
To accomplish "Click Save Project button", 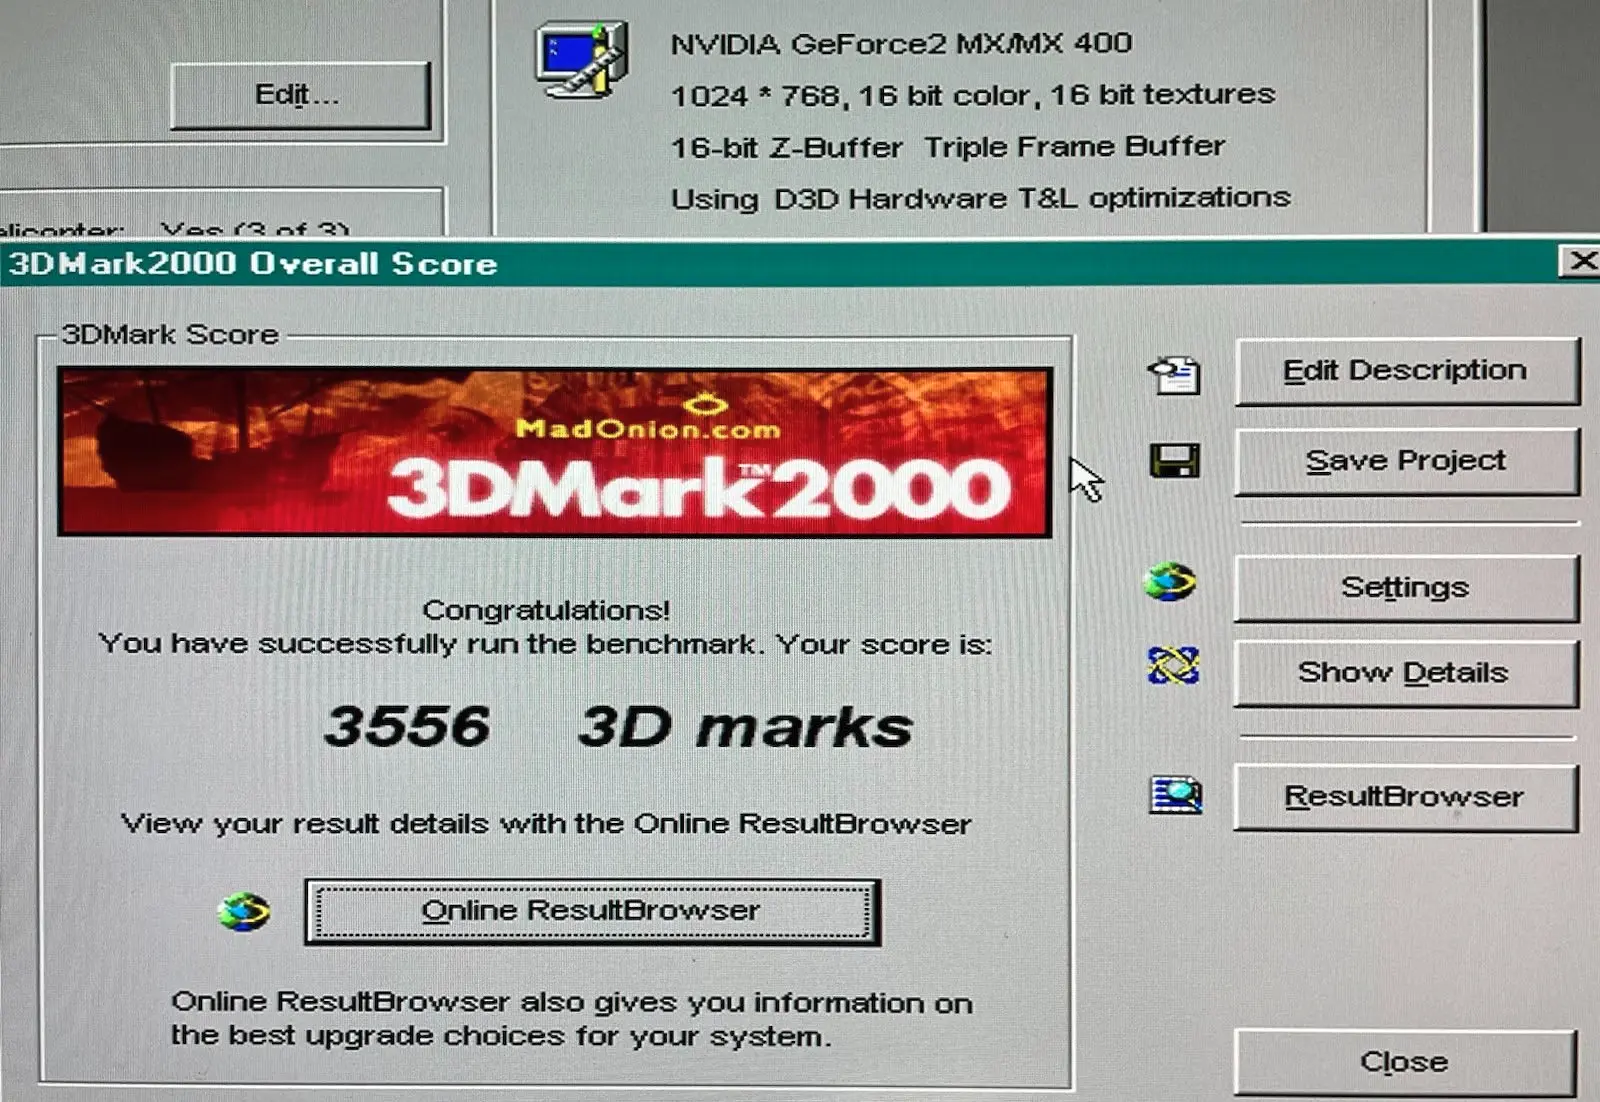I will (x=1407, y=461).
